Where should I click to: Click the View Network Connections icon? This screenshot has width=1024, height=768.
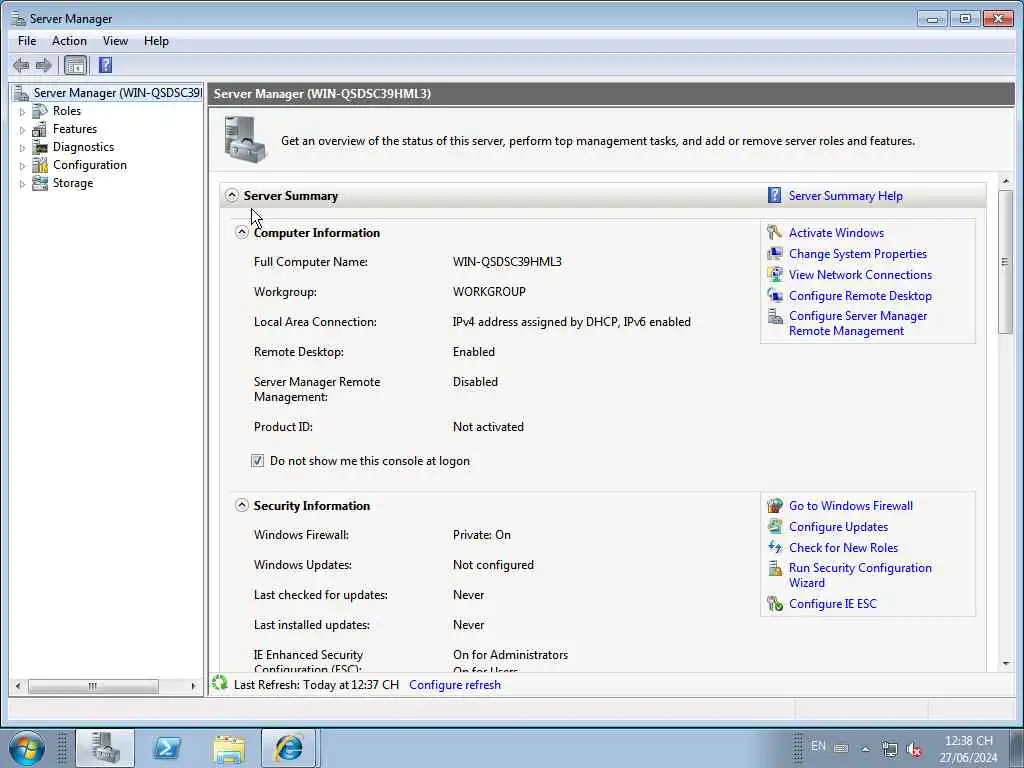coord(775,274)
